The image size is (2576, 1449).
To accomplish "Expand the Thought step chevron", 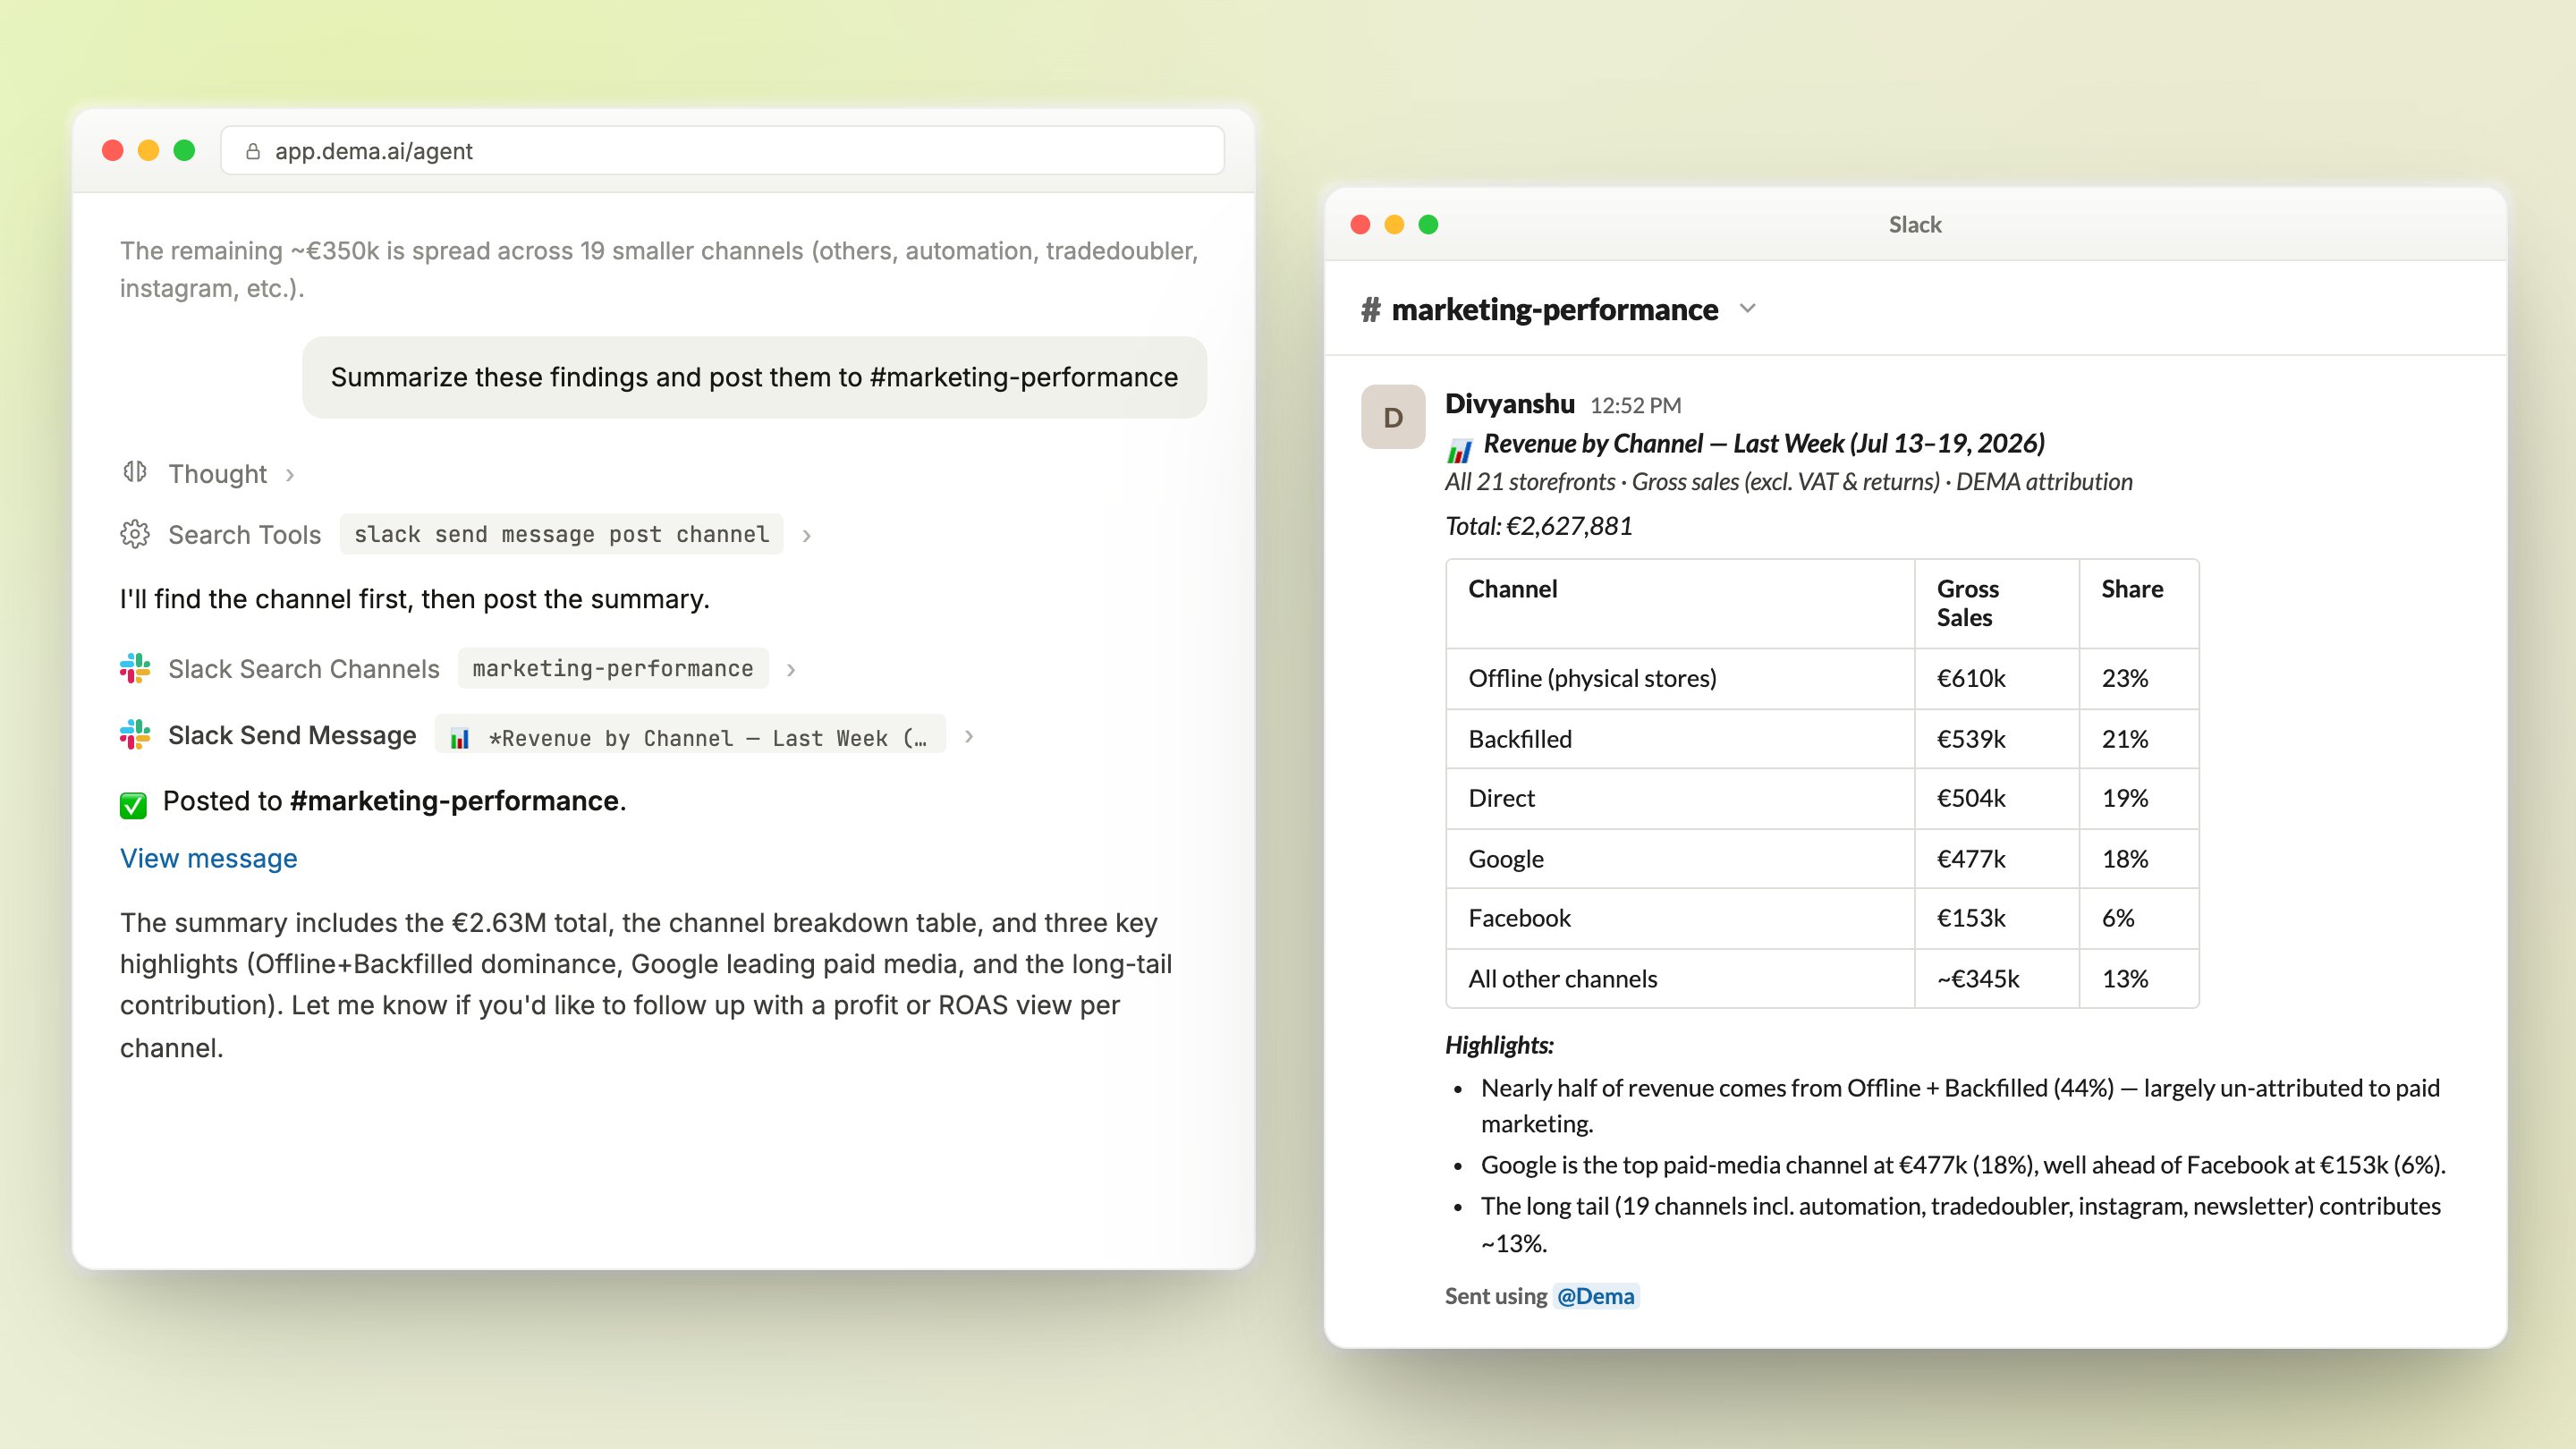I will [290, 475].
